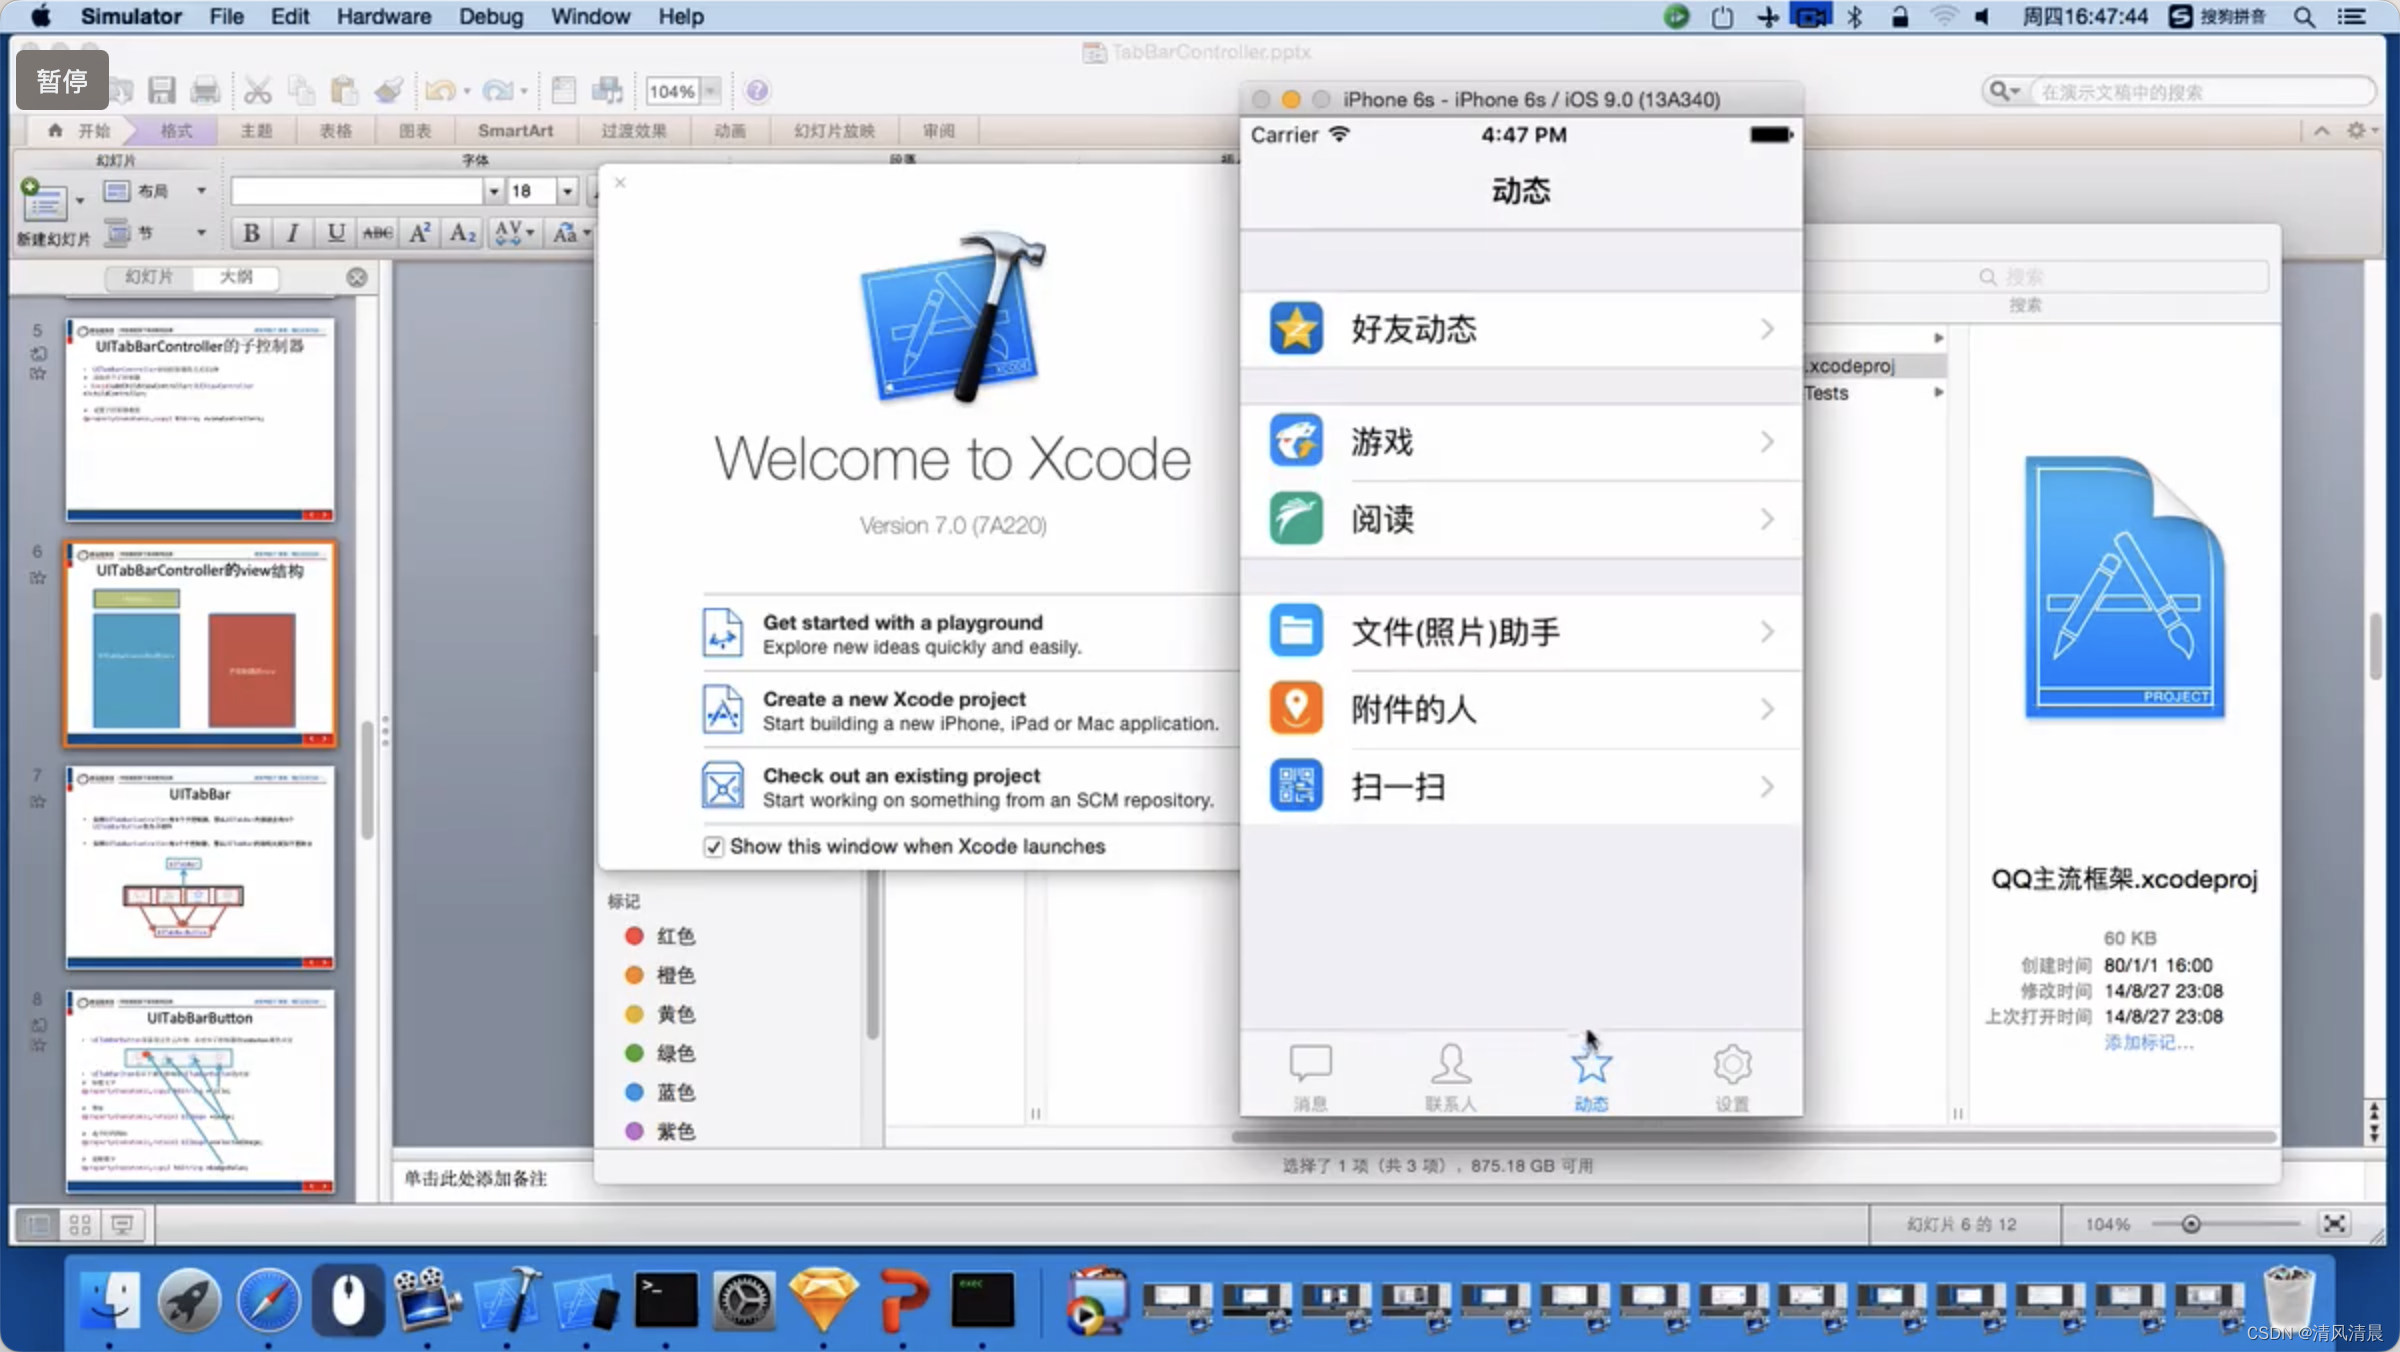
Task: Click 添加标记 link in Finder preview
Action: coord(2148,1043)
